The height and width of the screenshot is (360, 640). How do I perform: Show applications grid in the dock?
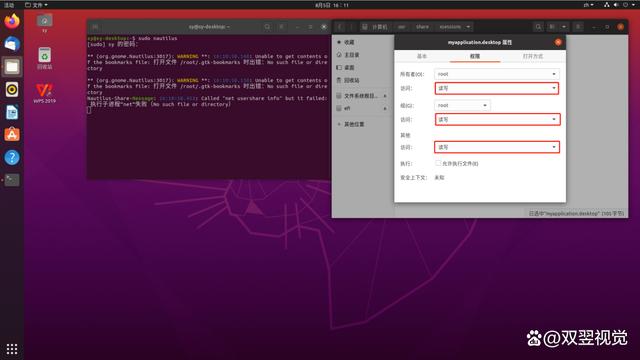coord(12,349)
